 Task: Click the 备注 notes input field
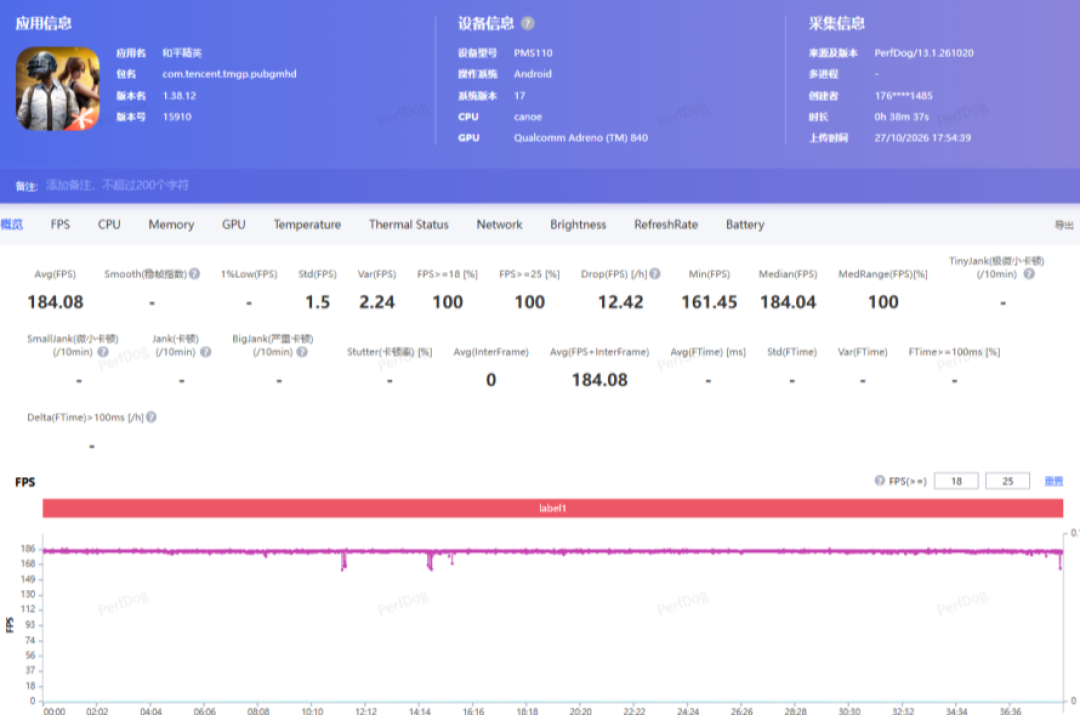pos(117,185)
